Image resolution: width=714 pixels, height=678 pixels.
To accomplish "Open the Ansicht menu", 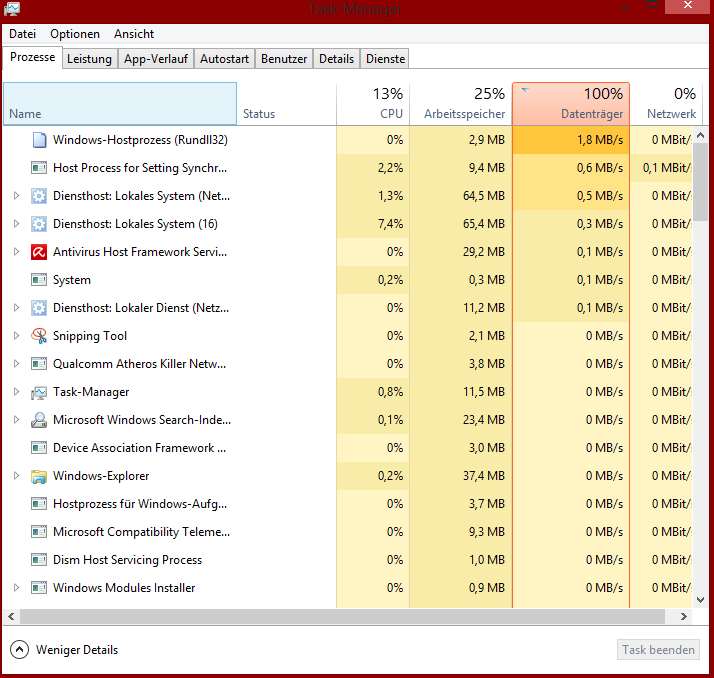I will (x=134, y=34).
